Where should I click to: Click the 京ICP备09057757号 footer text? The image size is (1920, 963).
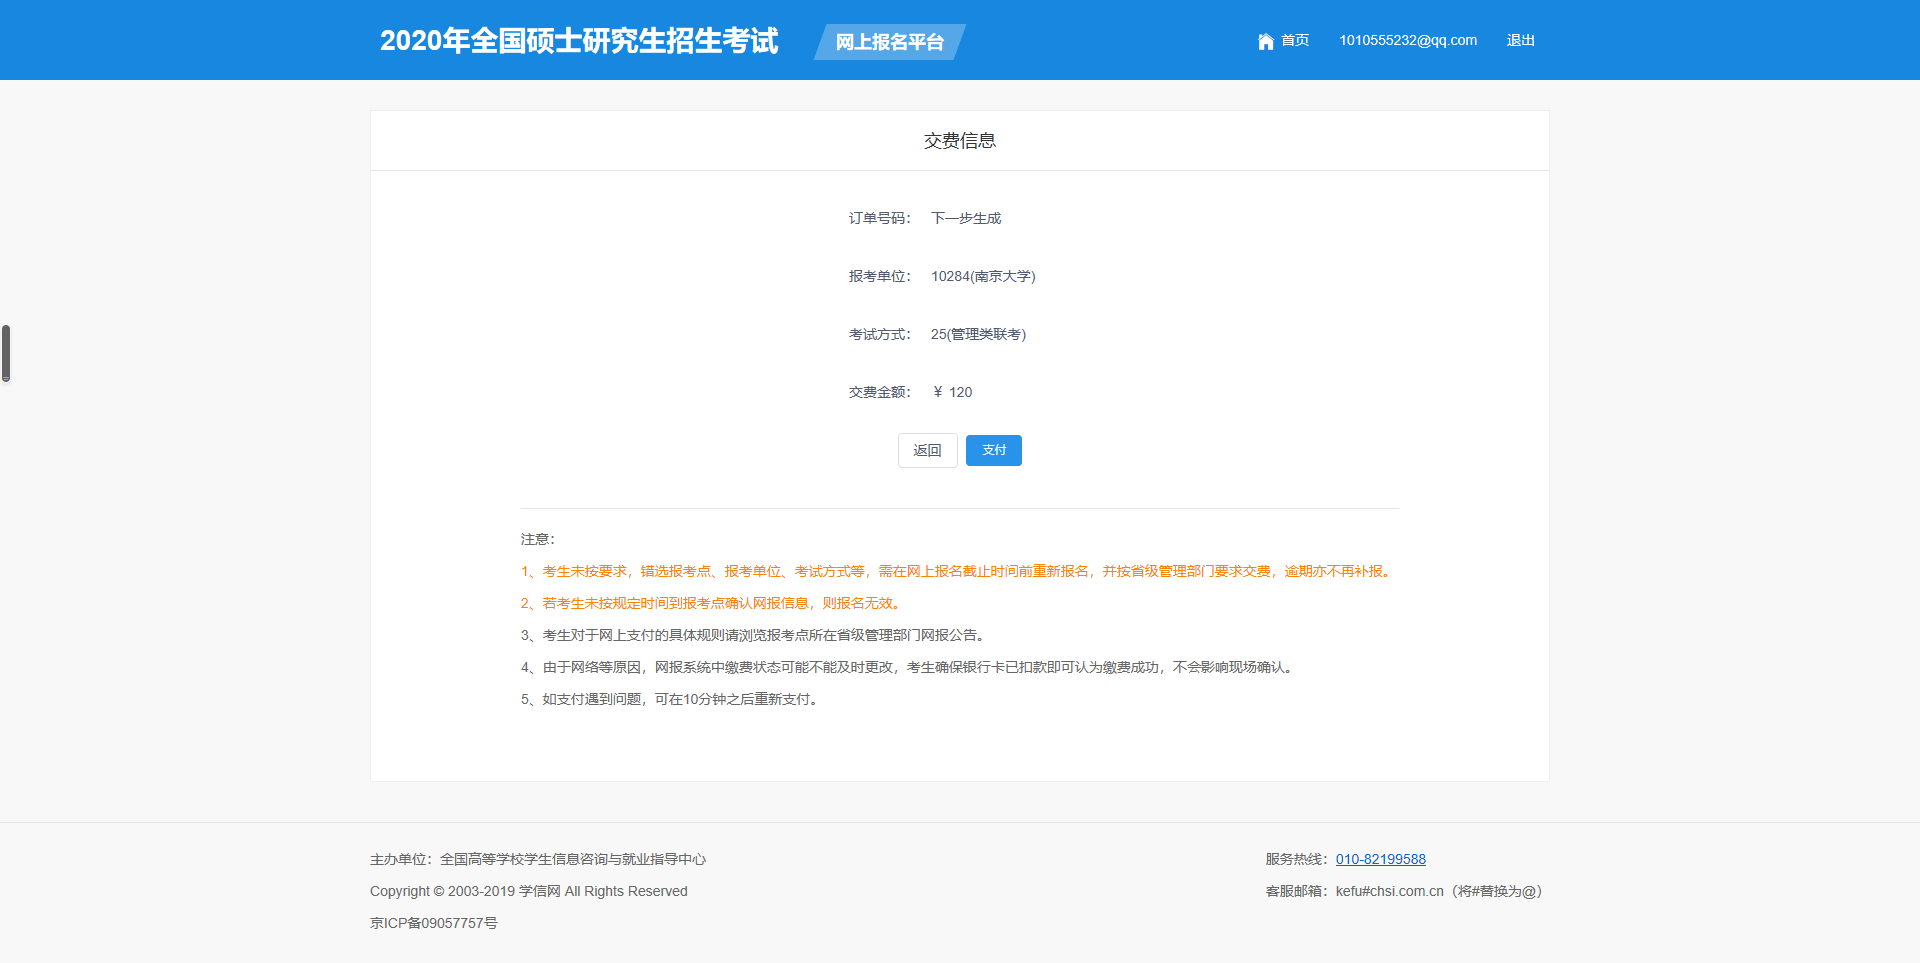433,923
